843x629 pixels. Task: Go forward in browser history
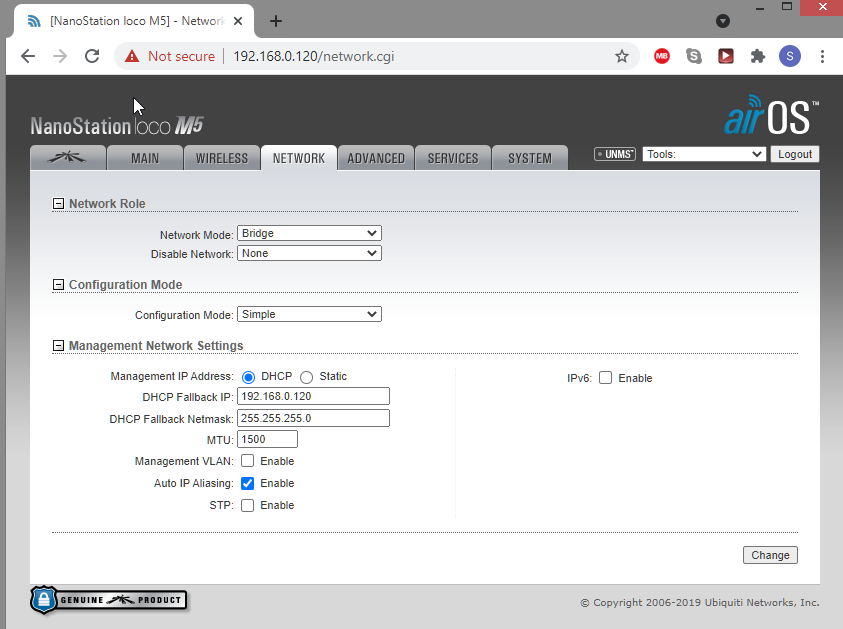pos(60,56)
